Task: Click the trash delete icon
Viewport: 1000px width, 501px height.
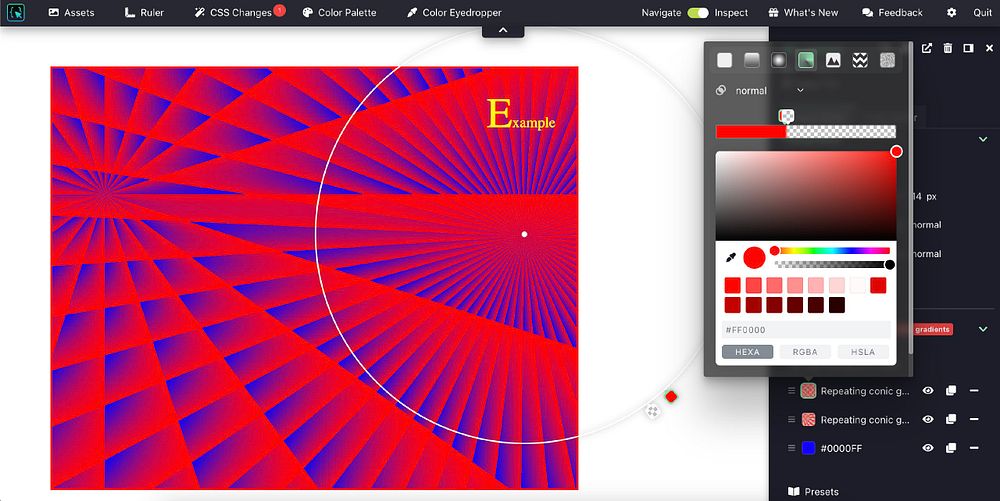Action: (948, 48)
